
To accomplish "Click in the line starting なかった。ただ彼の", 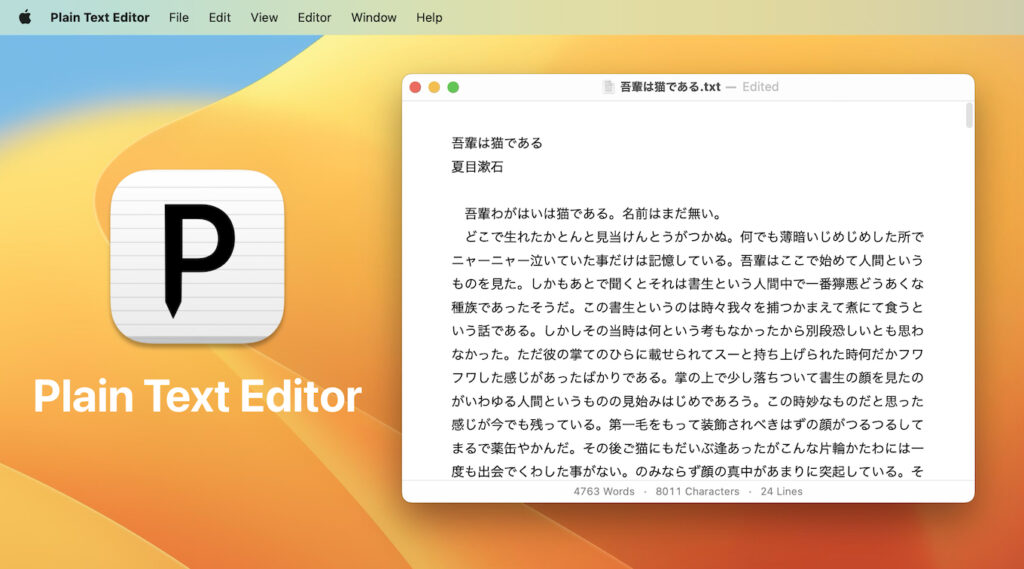I will point(688,354).
